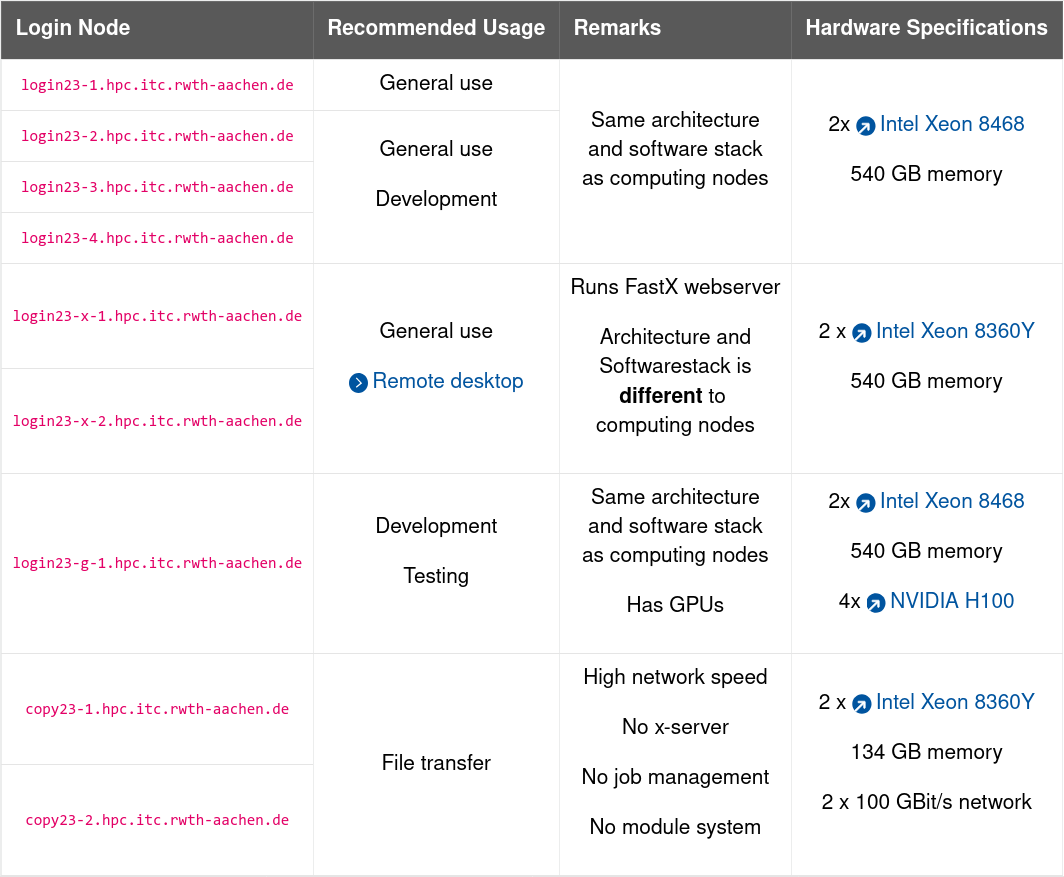Click the Remarks column header
The image size is (1064, 877).
pos(617,28)
